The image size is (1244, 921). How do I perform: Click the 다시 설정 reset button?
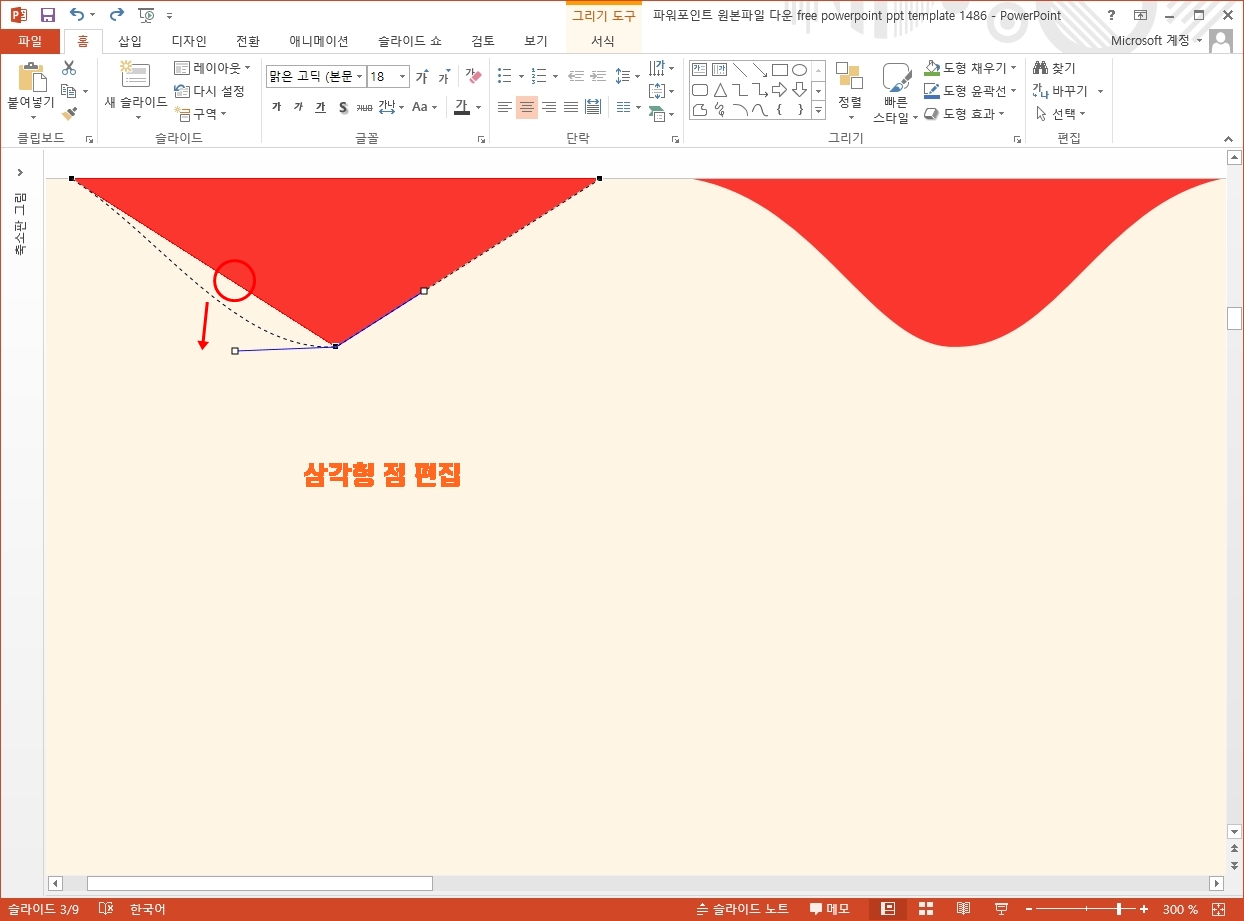pyautogui.click(x=209, y=91)
